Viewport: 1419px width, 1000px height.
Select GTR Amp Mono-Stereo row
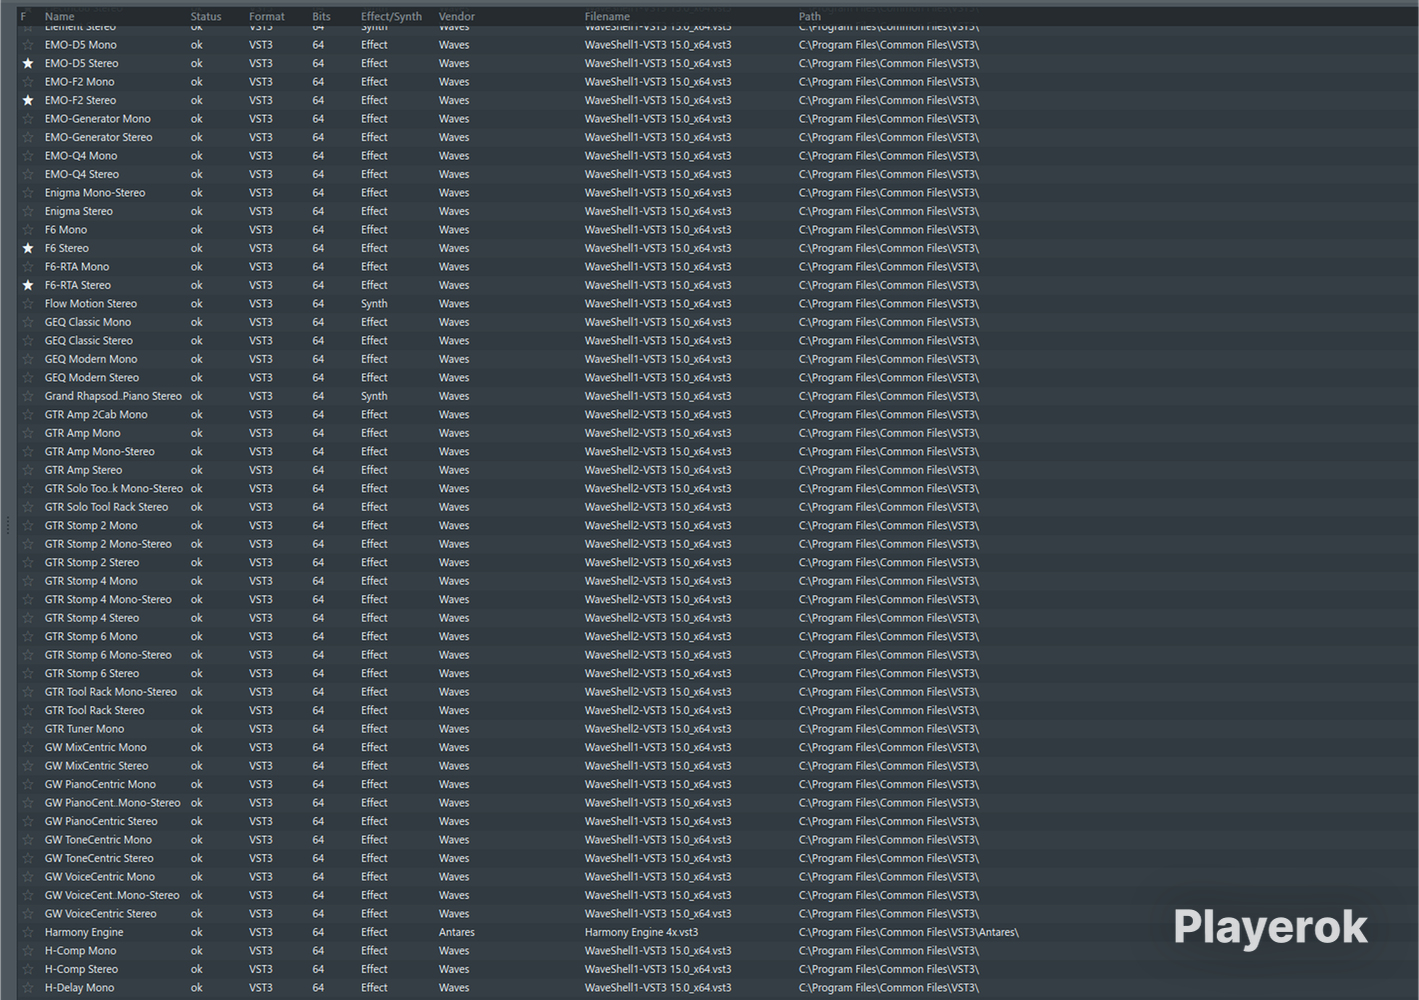click(100, 452)
